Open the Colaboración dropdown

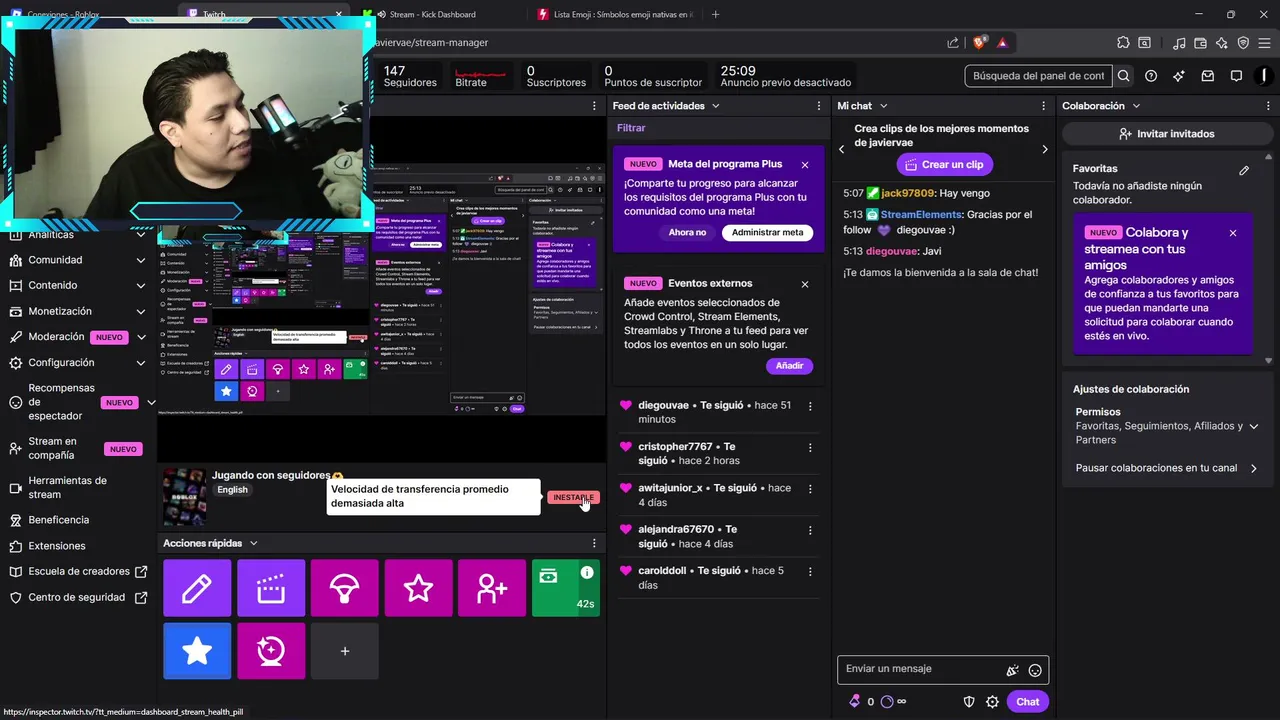click(1136, 106)
